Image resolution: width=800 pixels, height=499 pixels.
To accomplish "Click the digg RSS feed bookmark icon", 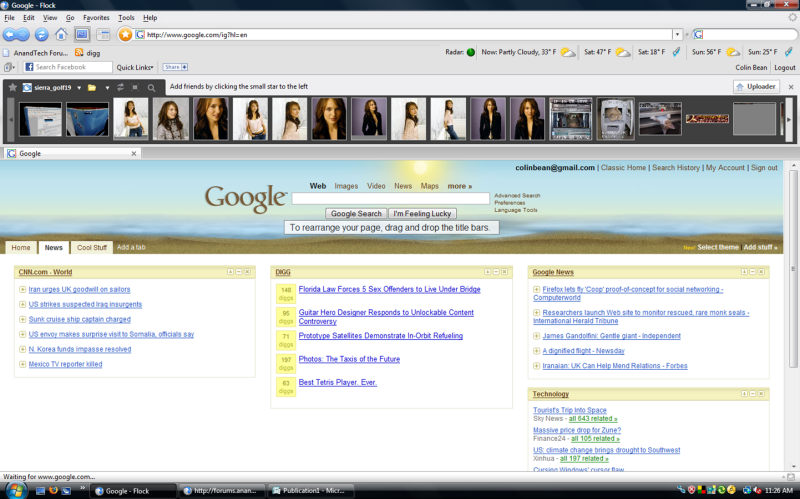I will tap(79, 53).
